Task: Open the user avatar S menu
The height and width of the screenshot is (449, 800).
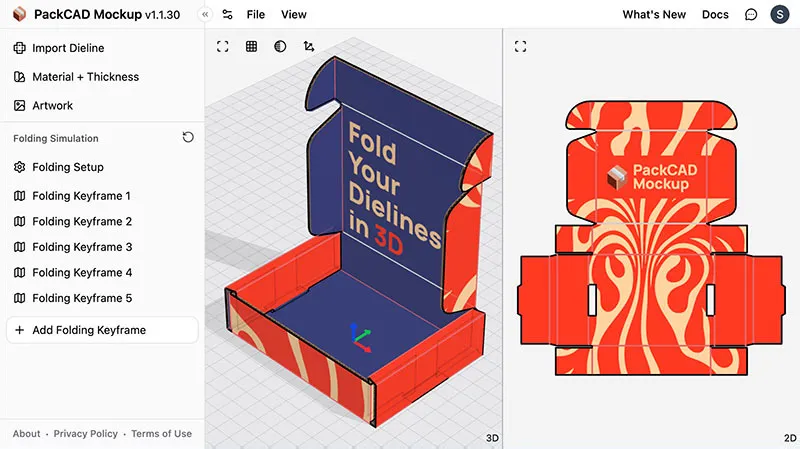Action: [x=780, y=14]
